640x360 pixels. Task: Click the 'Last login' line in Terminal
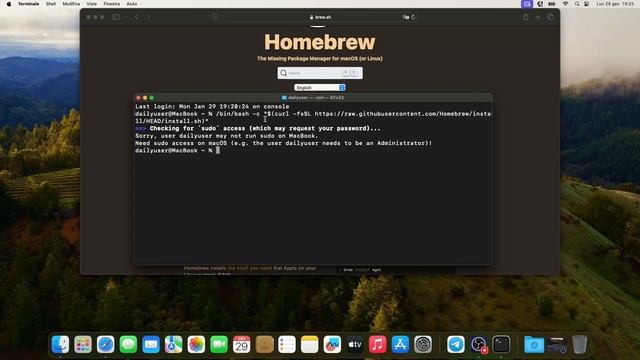pos(212,107)
